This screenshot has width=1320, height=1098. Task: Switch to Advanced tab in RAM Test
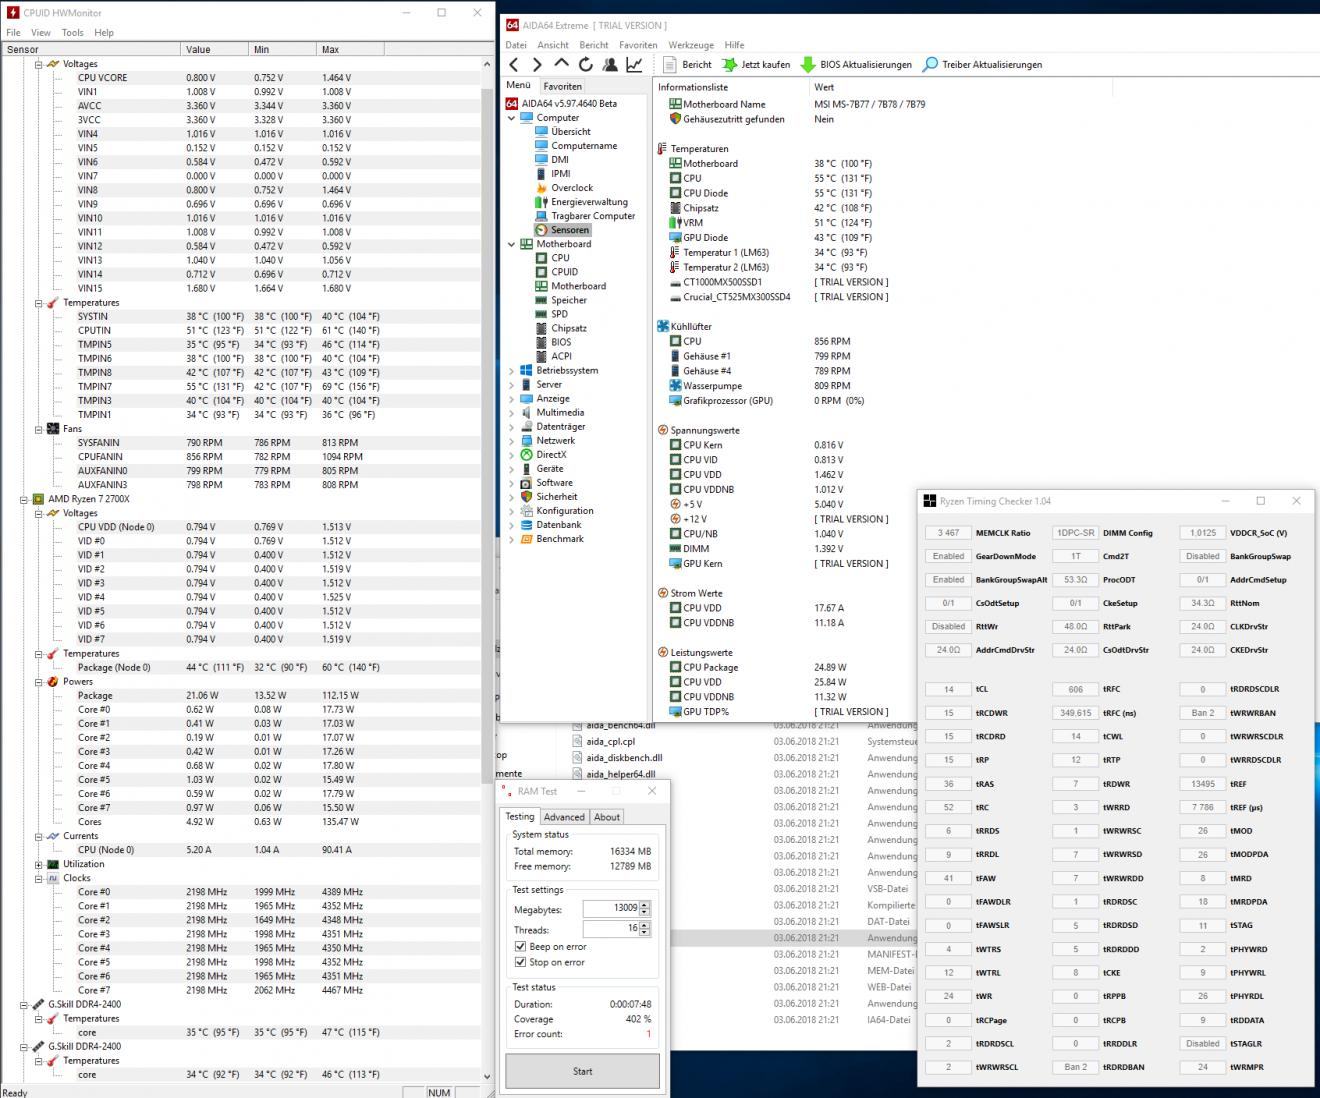click(564, 817)
